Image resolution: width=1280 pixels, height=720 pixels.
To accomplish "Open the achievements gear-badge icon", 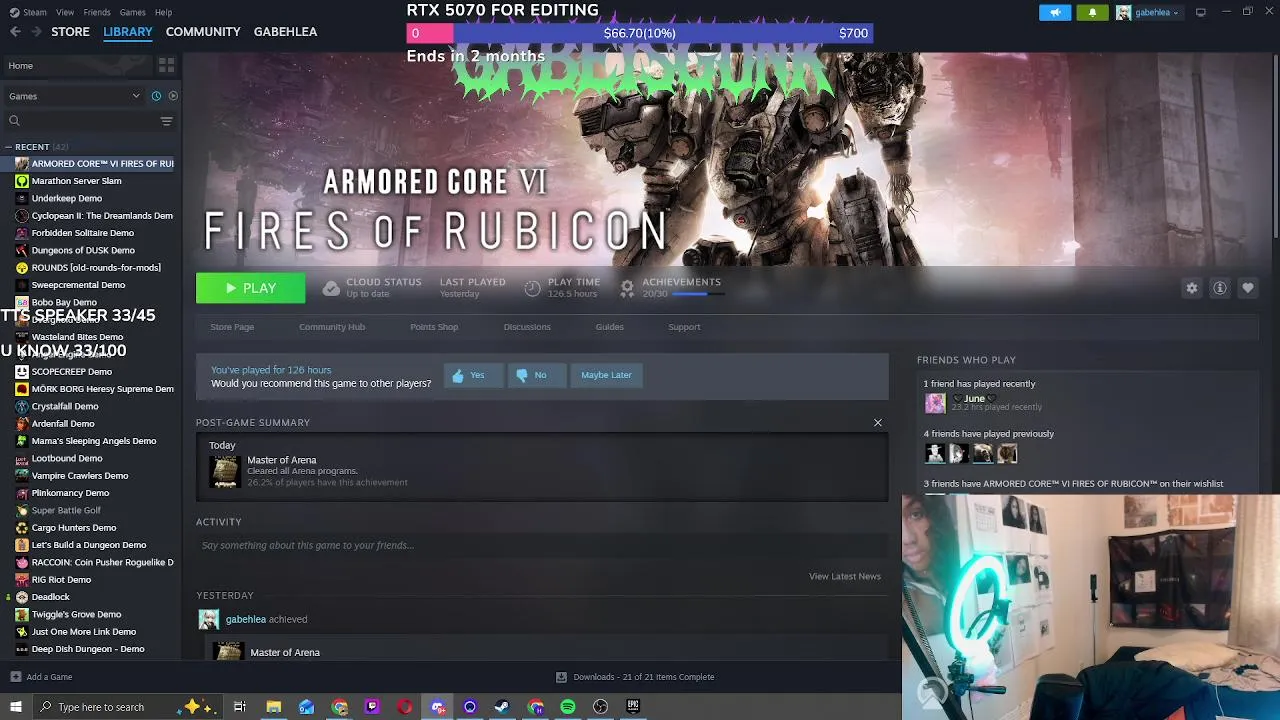I will (x=627, y=288).
